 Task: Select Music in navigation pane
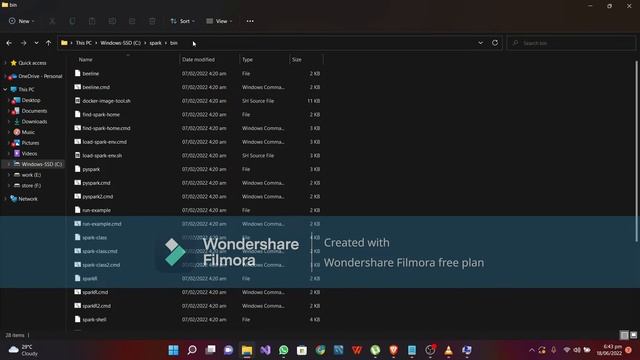click(x=28, y=132)
